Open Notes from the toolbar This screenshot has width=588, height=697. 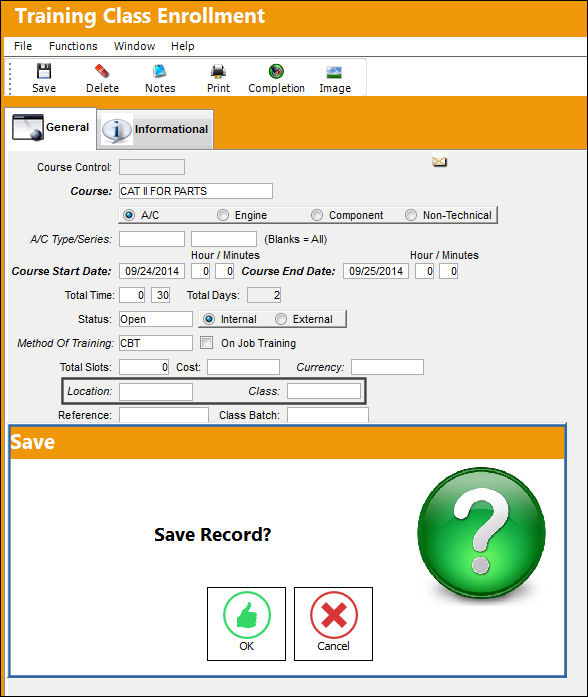click(160, 78)
